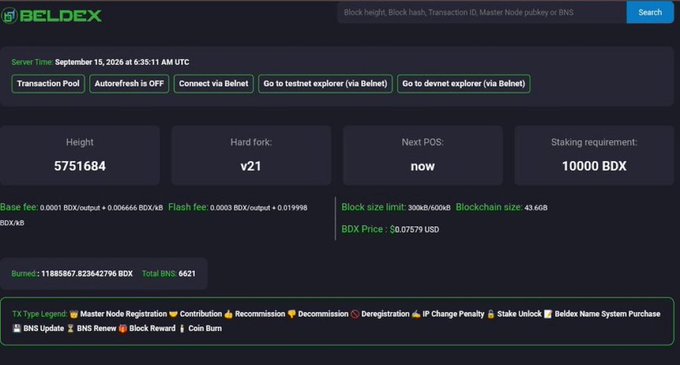Viewport: 680px width, 365px height.
Task: Go to devnet explorer via Belnet
Action: click(464, 84)
